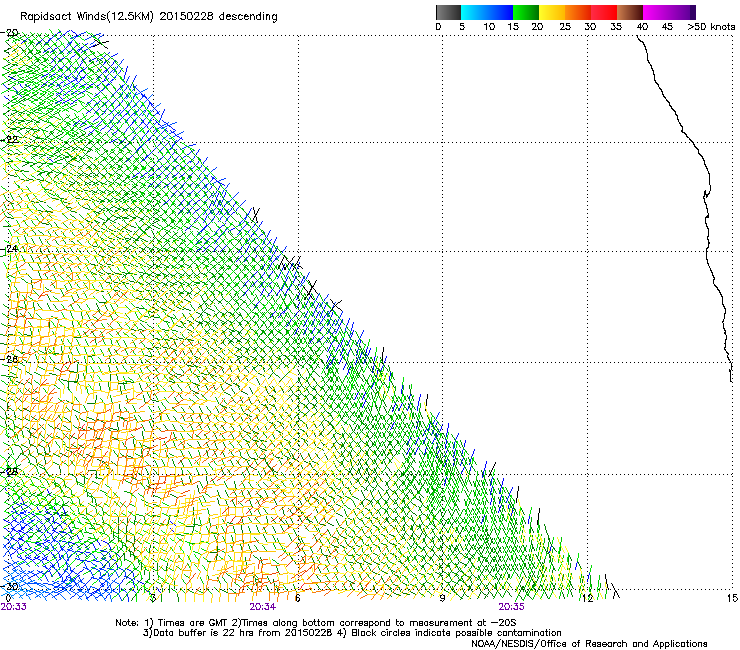Click the '6' longitude axis label
740x650 pixels.
click(x=297, y=599)
